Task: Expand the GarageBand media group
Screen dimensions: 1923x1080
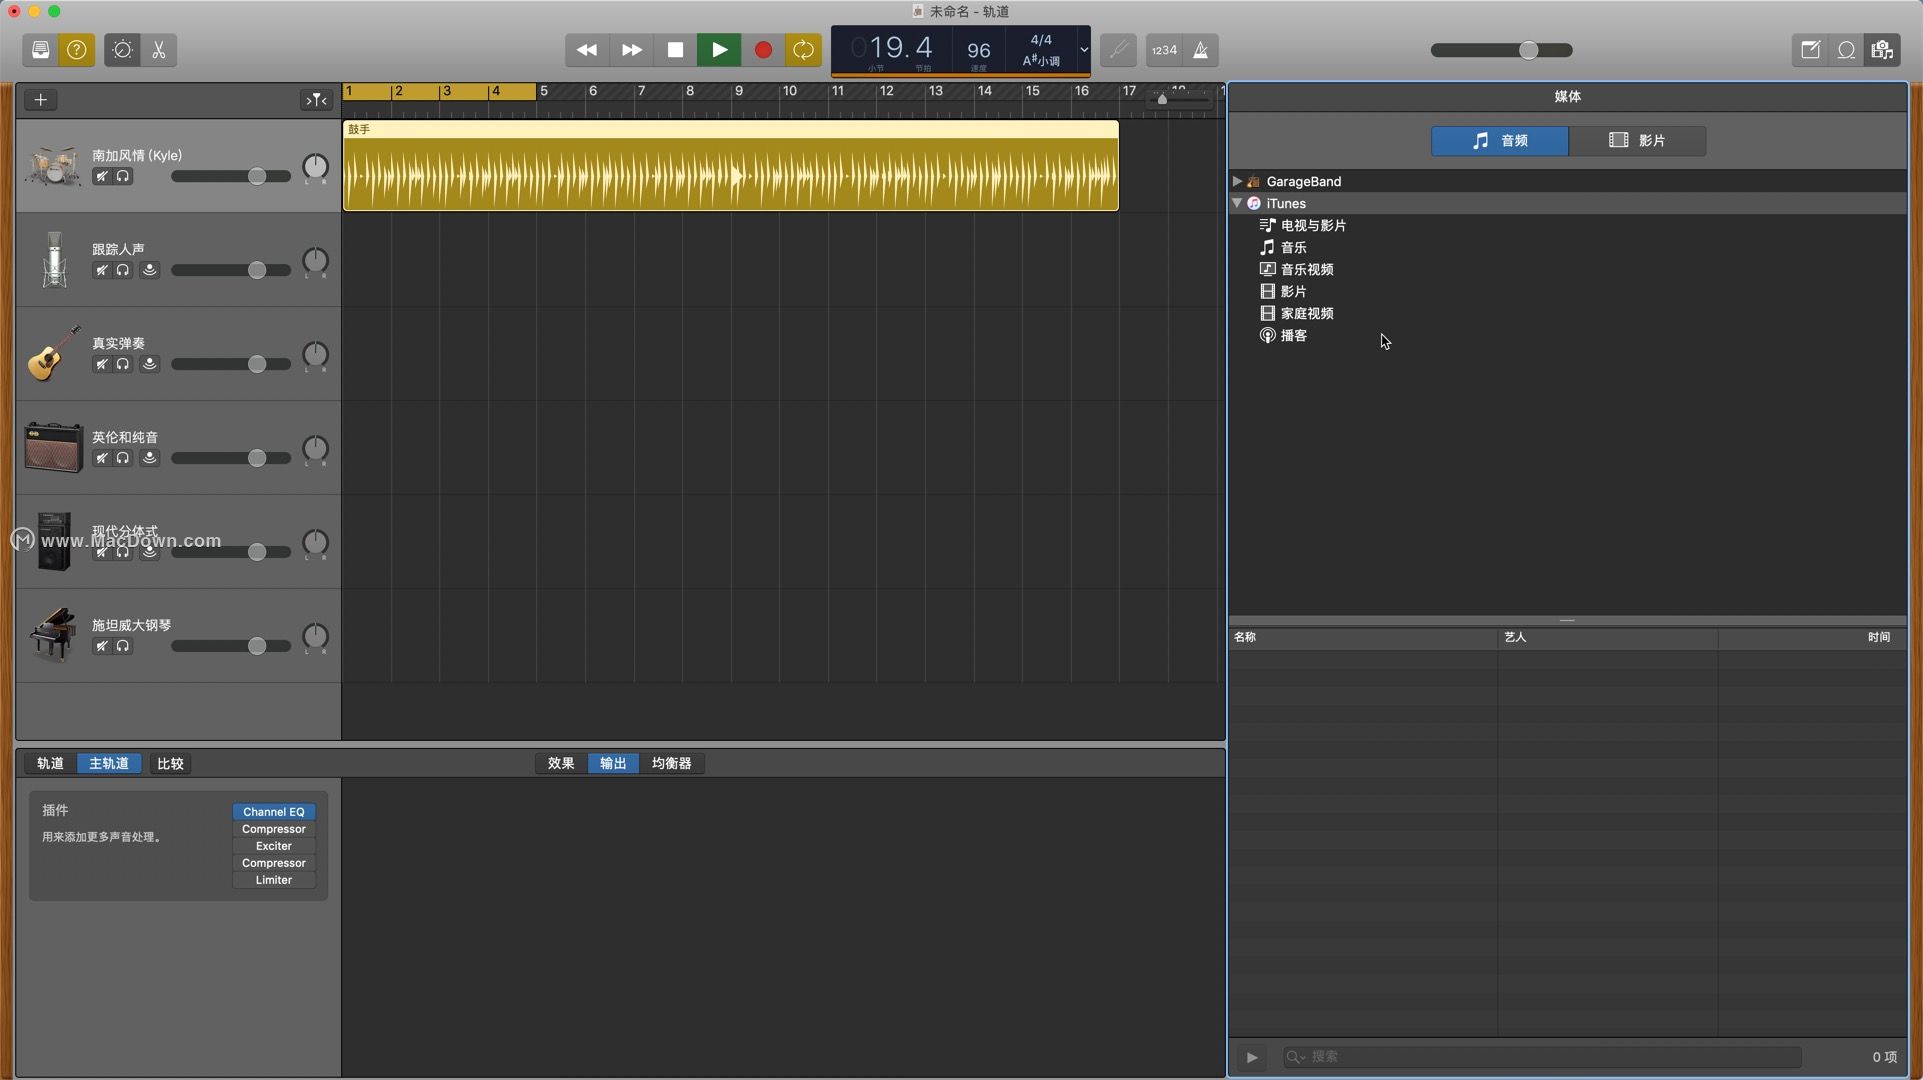Action: [x=1237, y=181]
